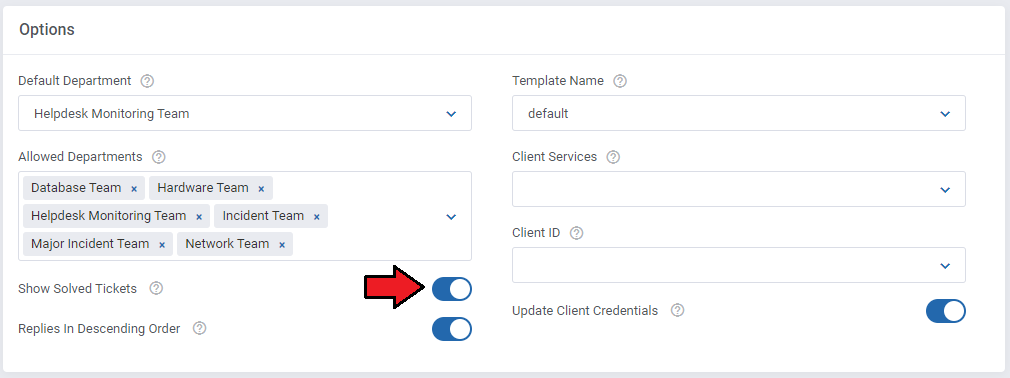Click the Hardware Team tag label
1010x378 pixels.
pyautogui.click(x=203, y=188)
